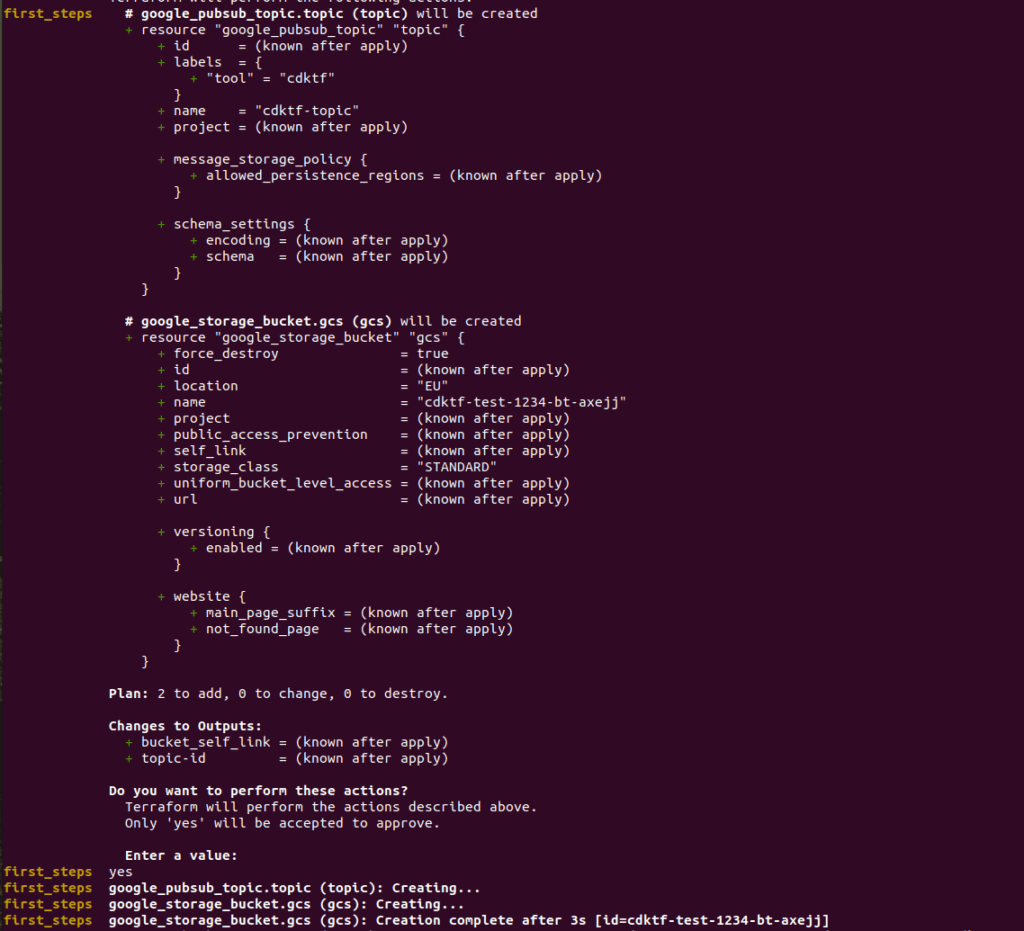Select the 'Do you want to perform these actions?' text
The width and height of the screenshot is (1024, 931).
coord(258,791)
